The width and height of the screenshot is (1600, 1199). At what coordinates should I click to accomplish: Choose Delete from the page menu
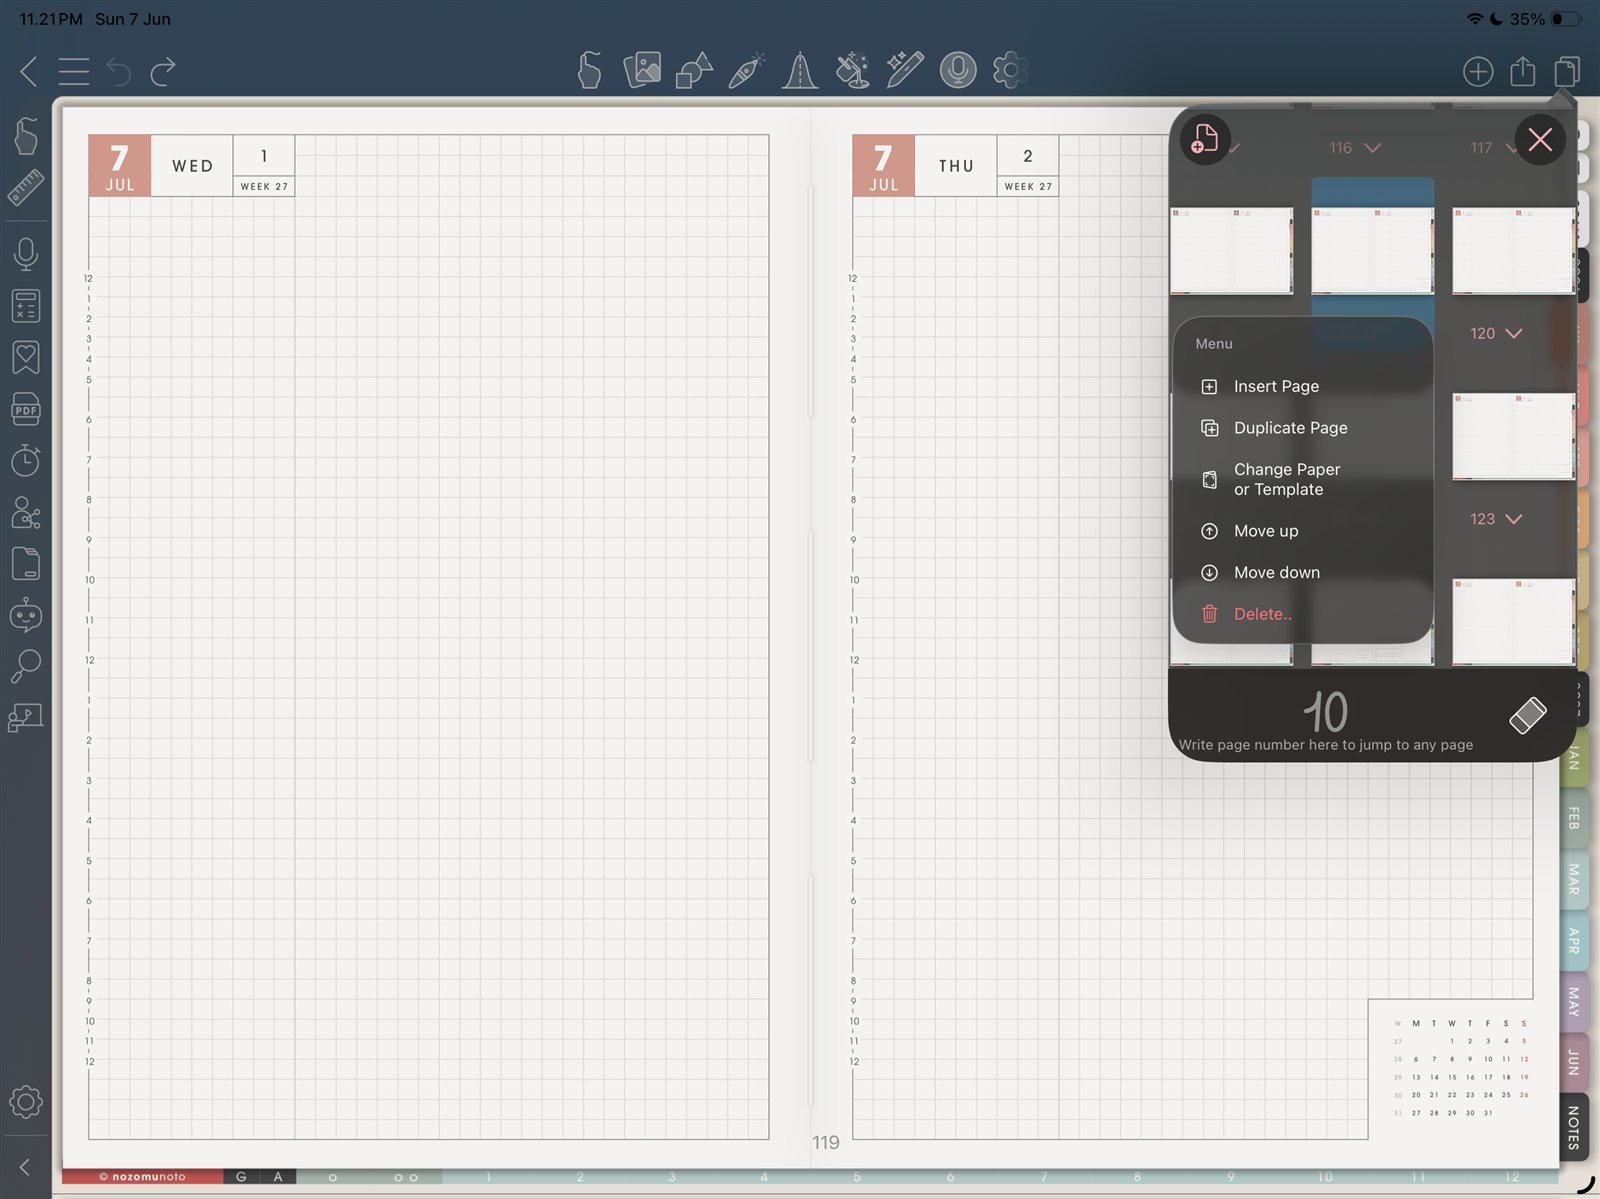tap(1303, 614)
